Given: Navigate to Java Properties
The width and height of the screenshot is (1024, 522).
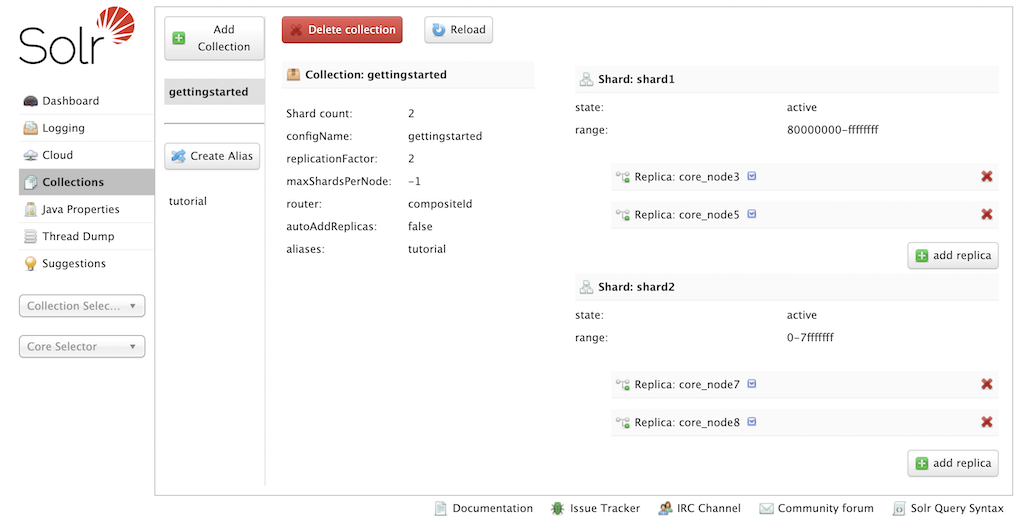Looking at the screenshot, I should coord(80,209).
